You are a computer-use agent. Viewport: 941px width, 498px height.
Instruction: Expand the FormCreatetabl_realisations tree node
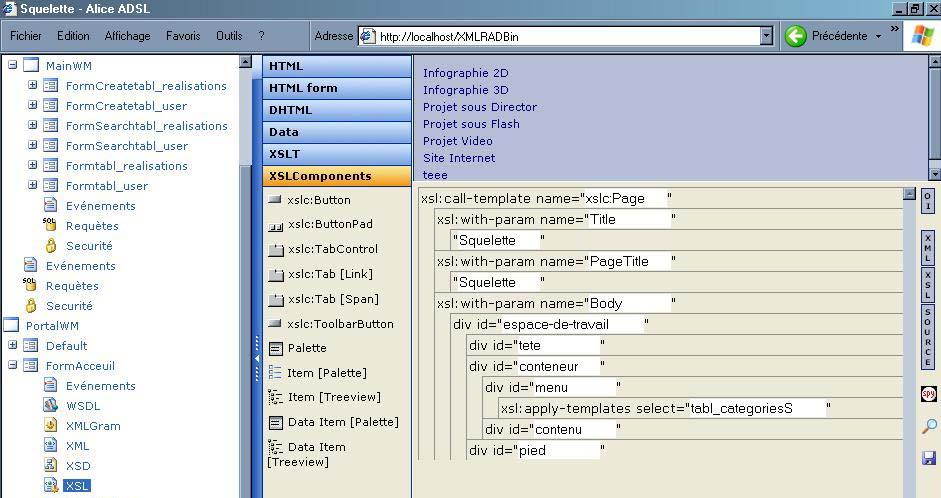point(32,85)
